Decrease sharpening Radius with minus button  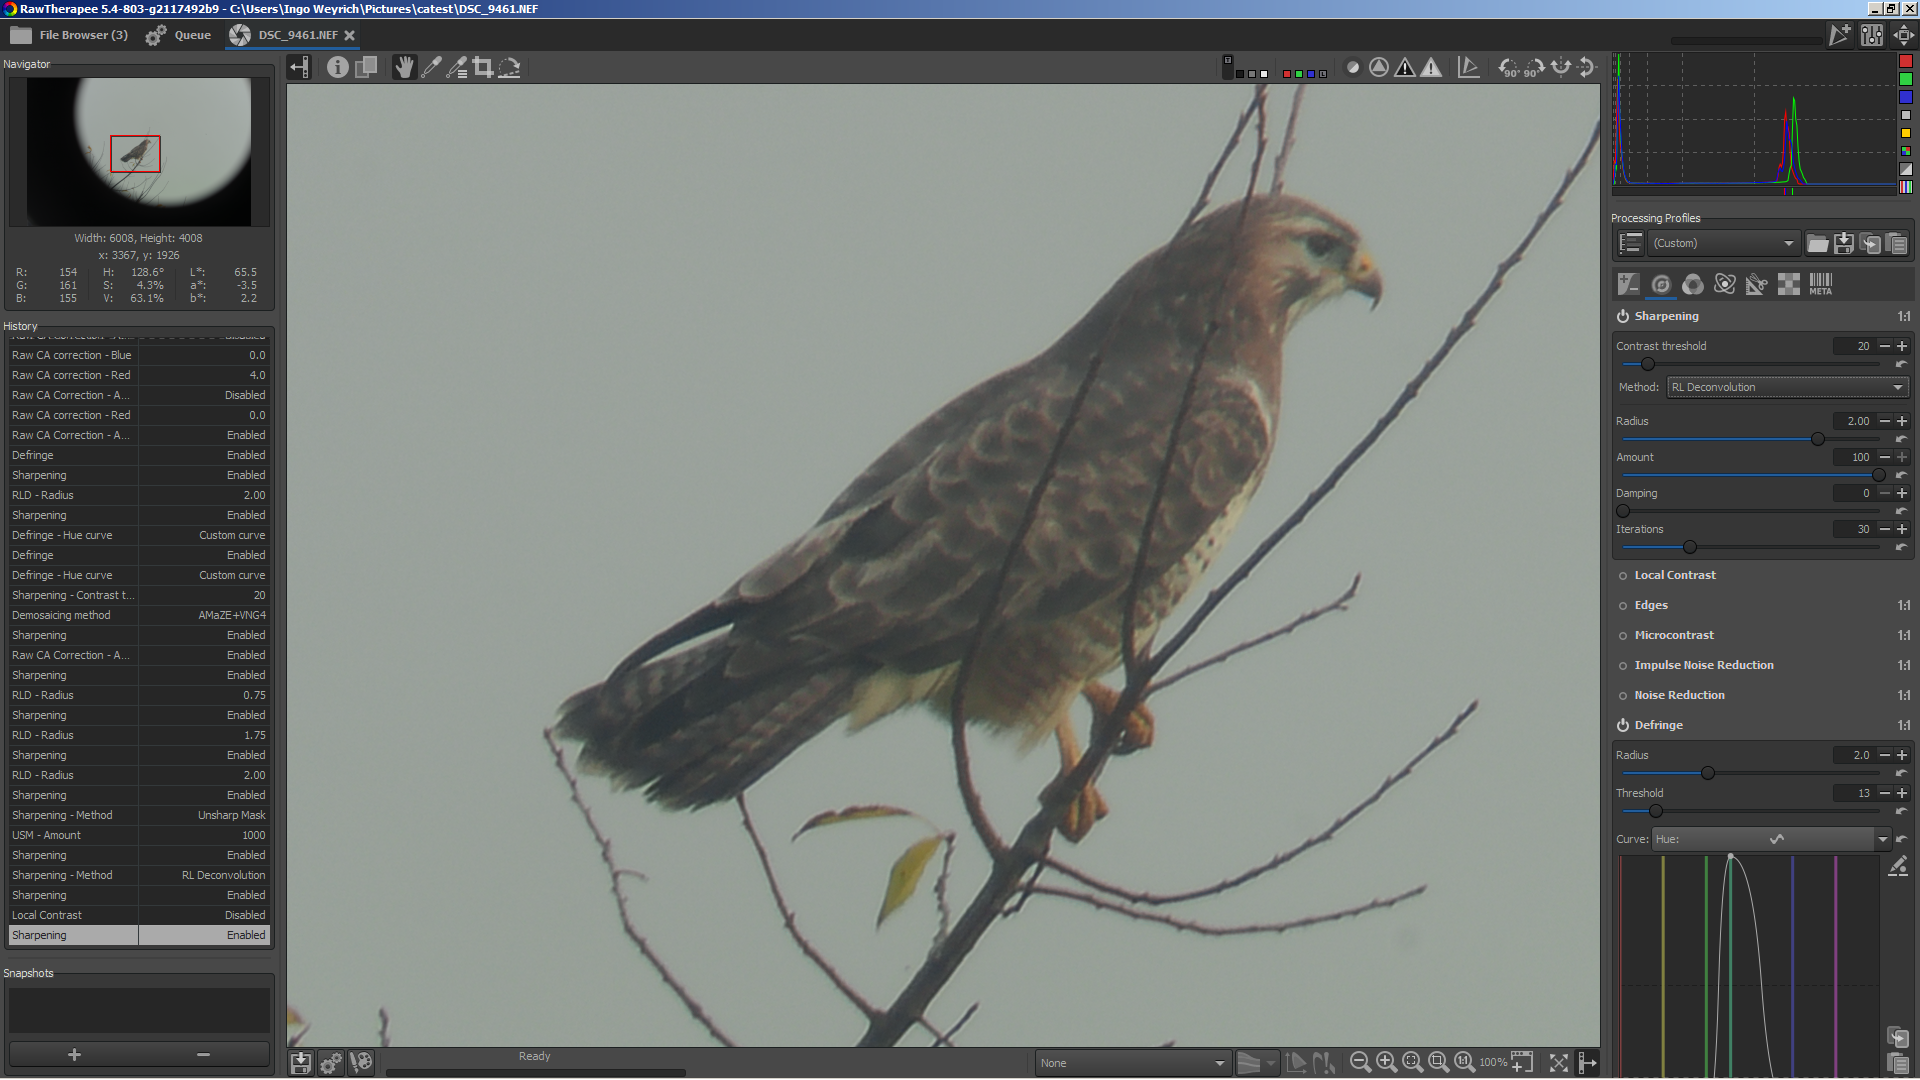tap(1885, 421)
